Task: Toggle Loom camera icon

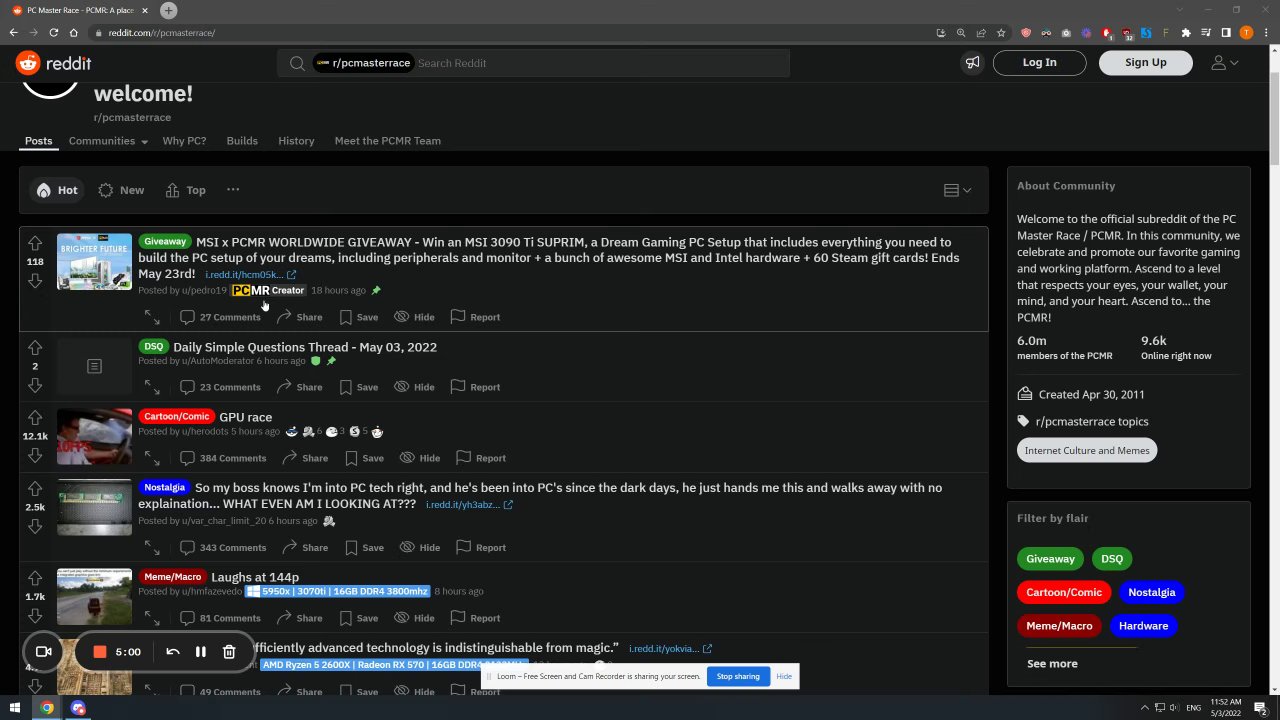Action: (x=44, y=652)
